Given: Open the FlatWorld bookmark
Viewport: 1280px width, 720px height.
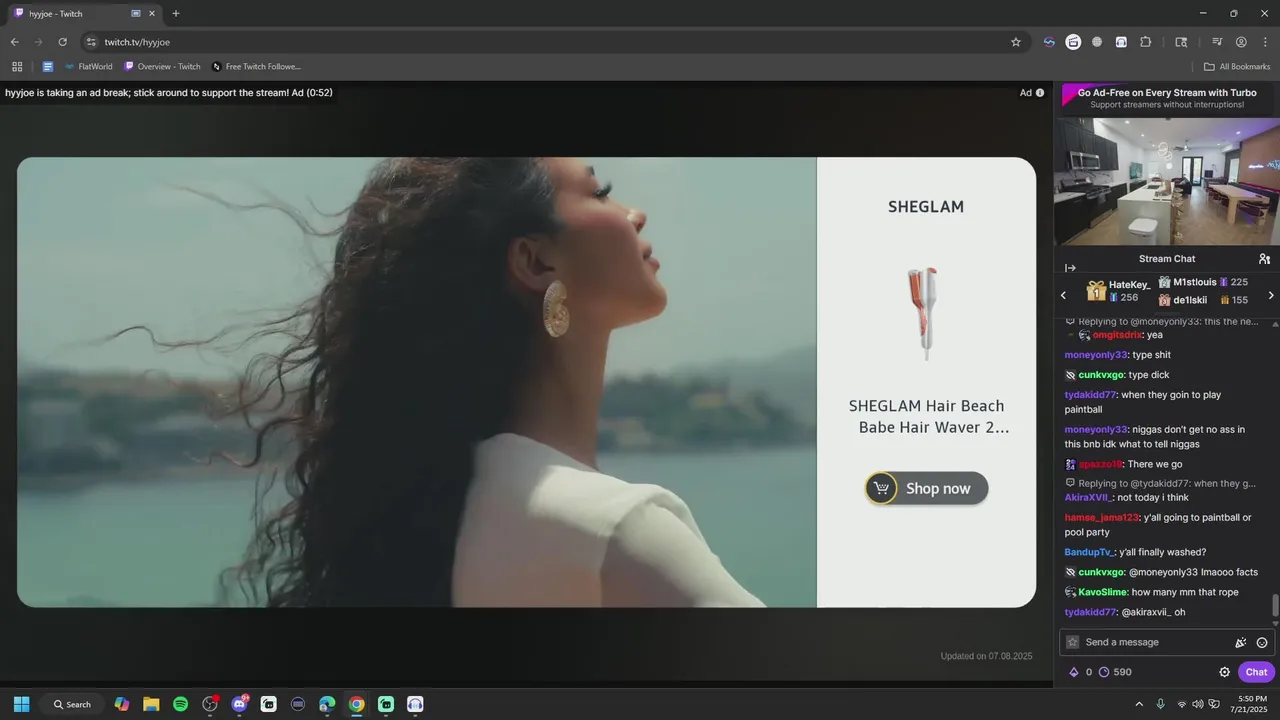Looking at the screenshot, I should coord(89,67).
